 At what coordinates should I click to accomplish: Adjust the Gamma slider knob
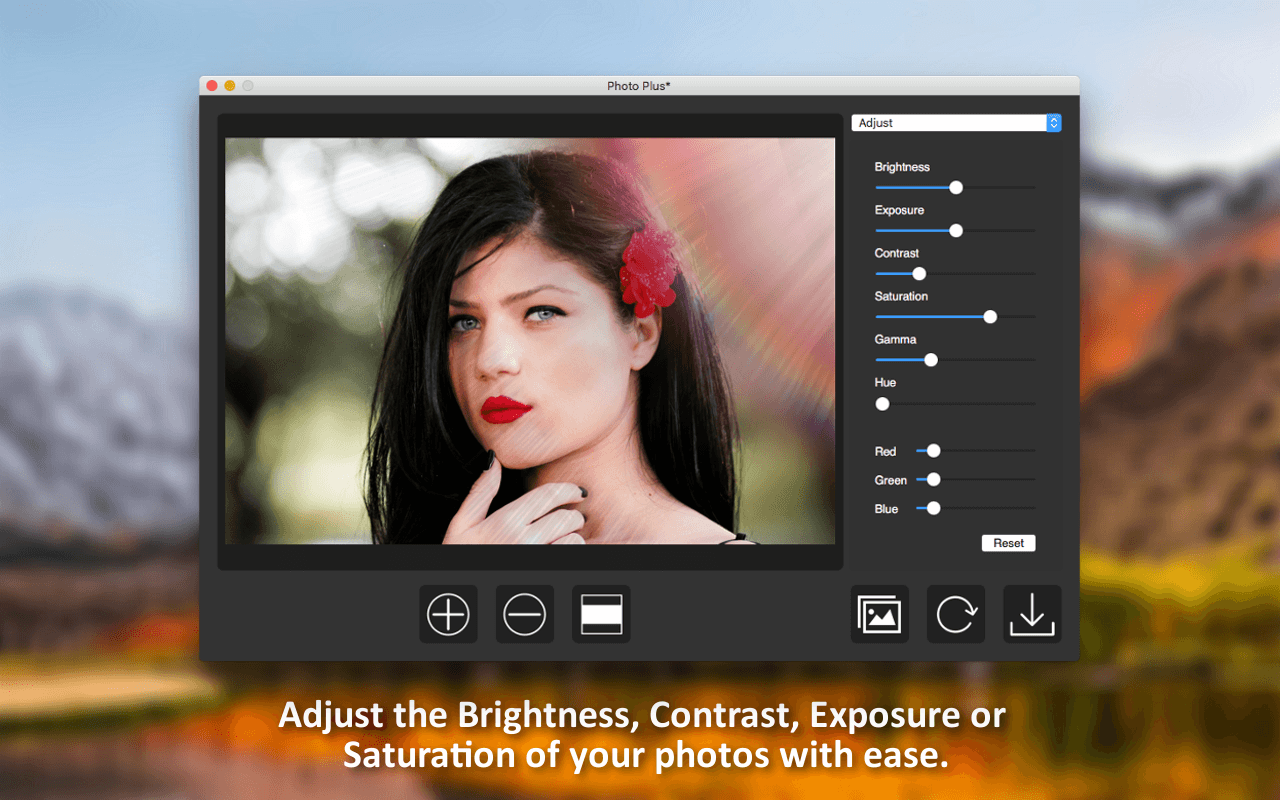tap(931, 360)
